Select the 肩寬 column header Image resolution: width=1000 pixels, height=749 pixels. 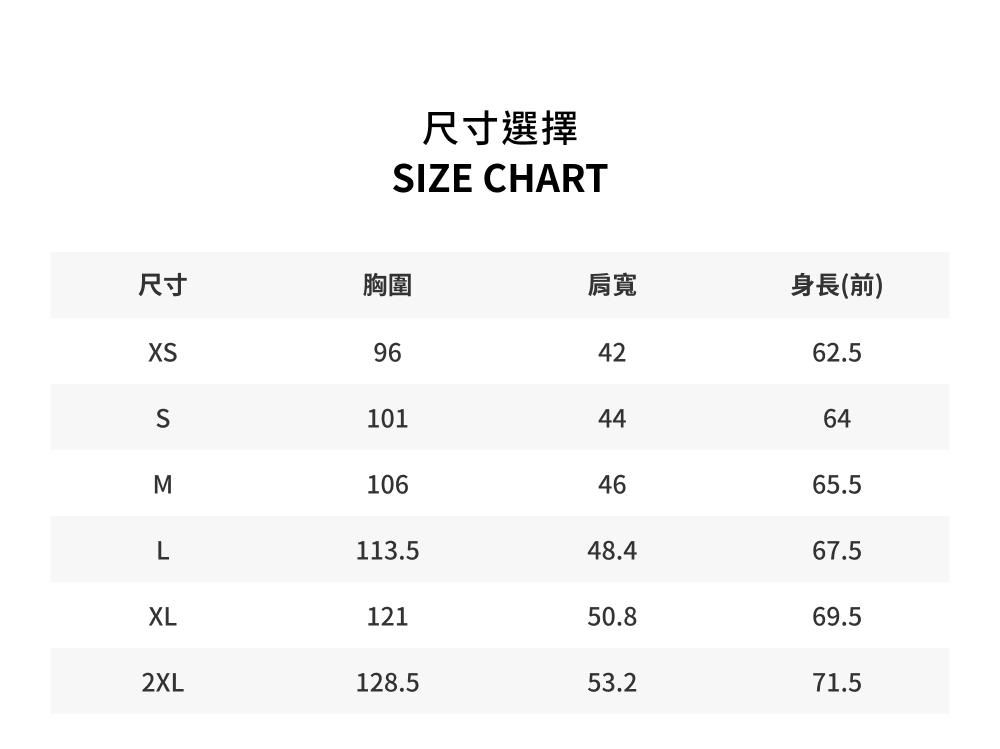611,286
